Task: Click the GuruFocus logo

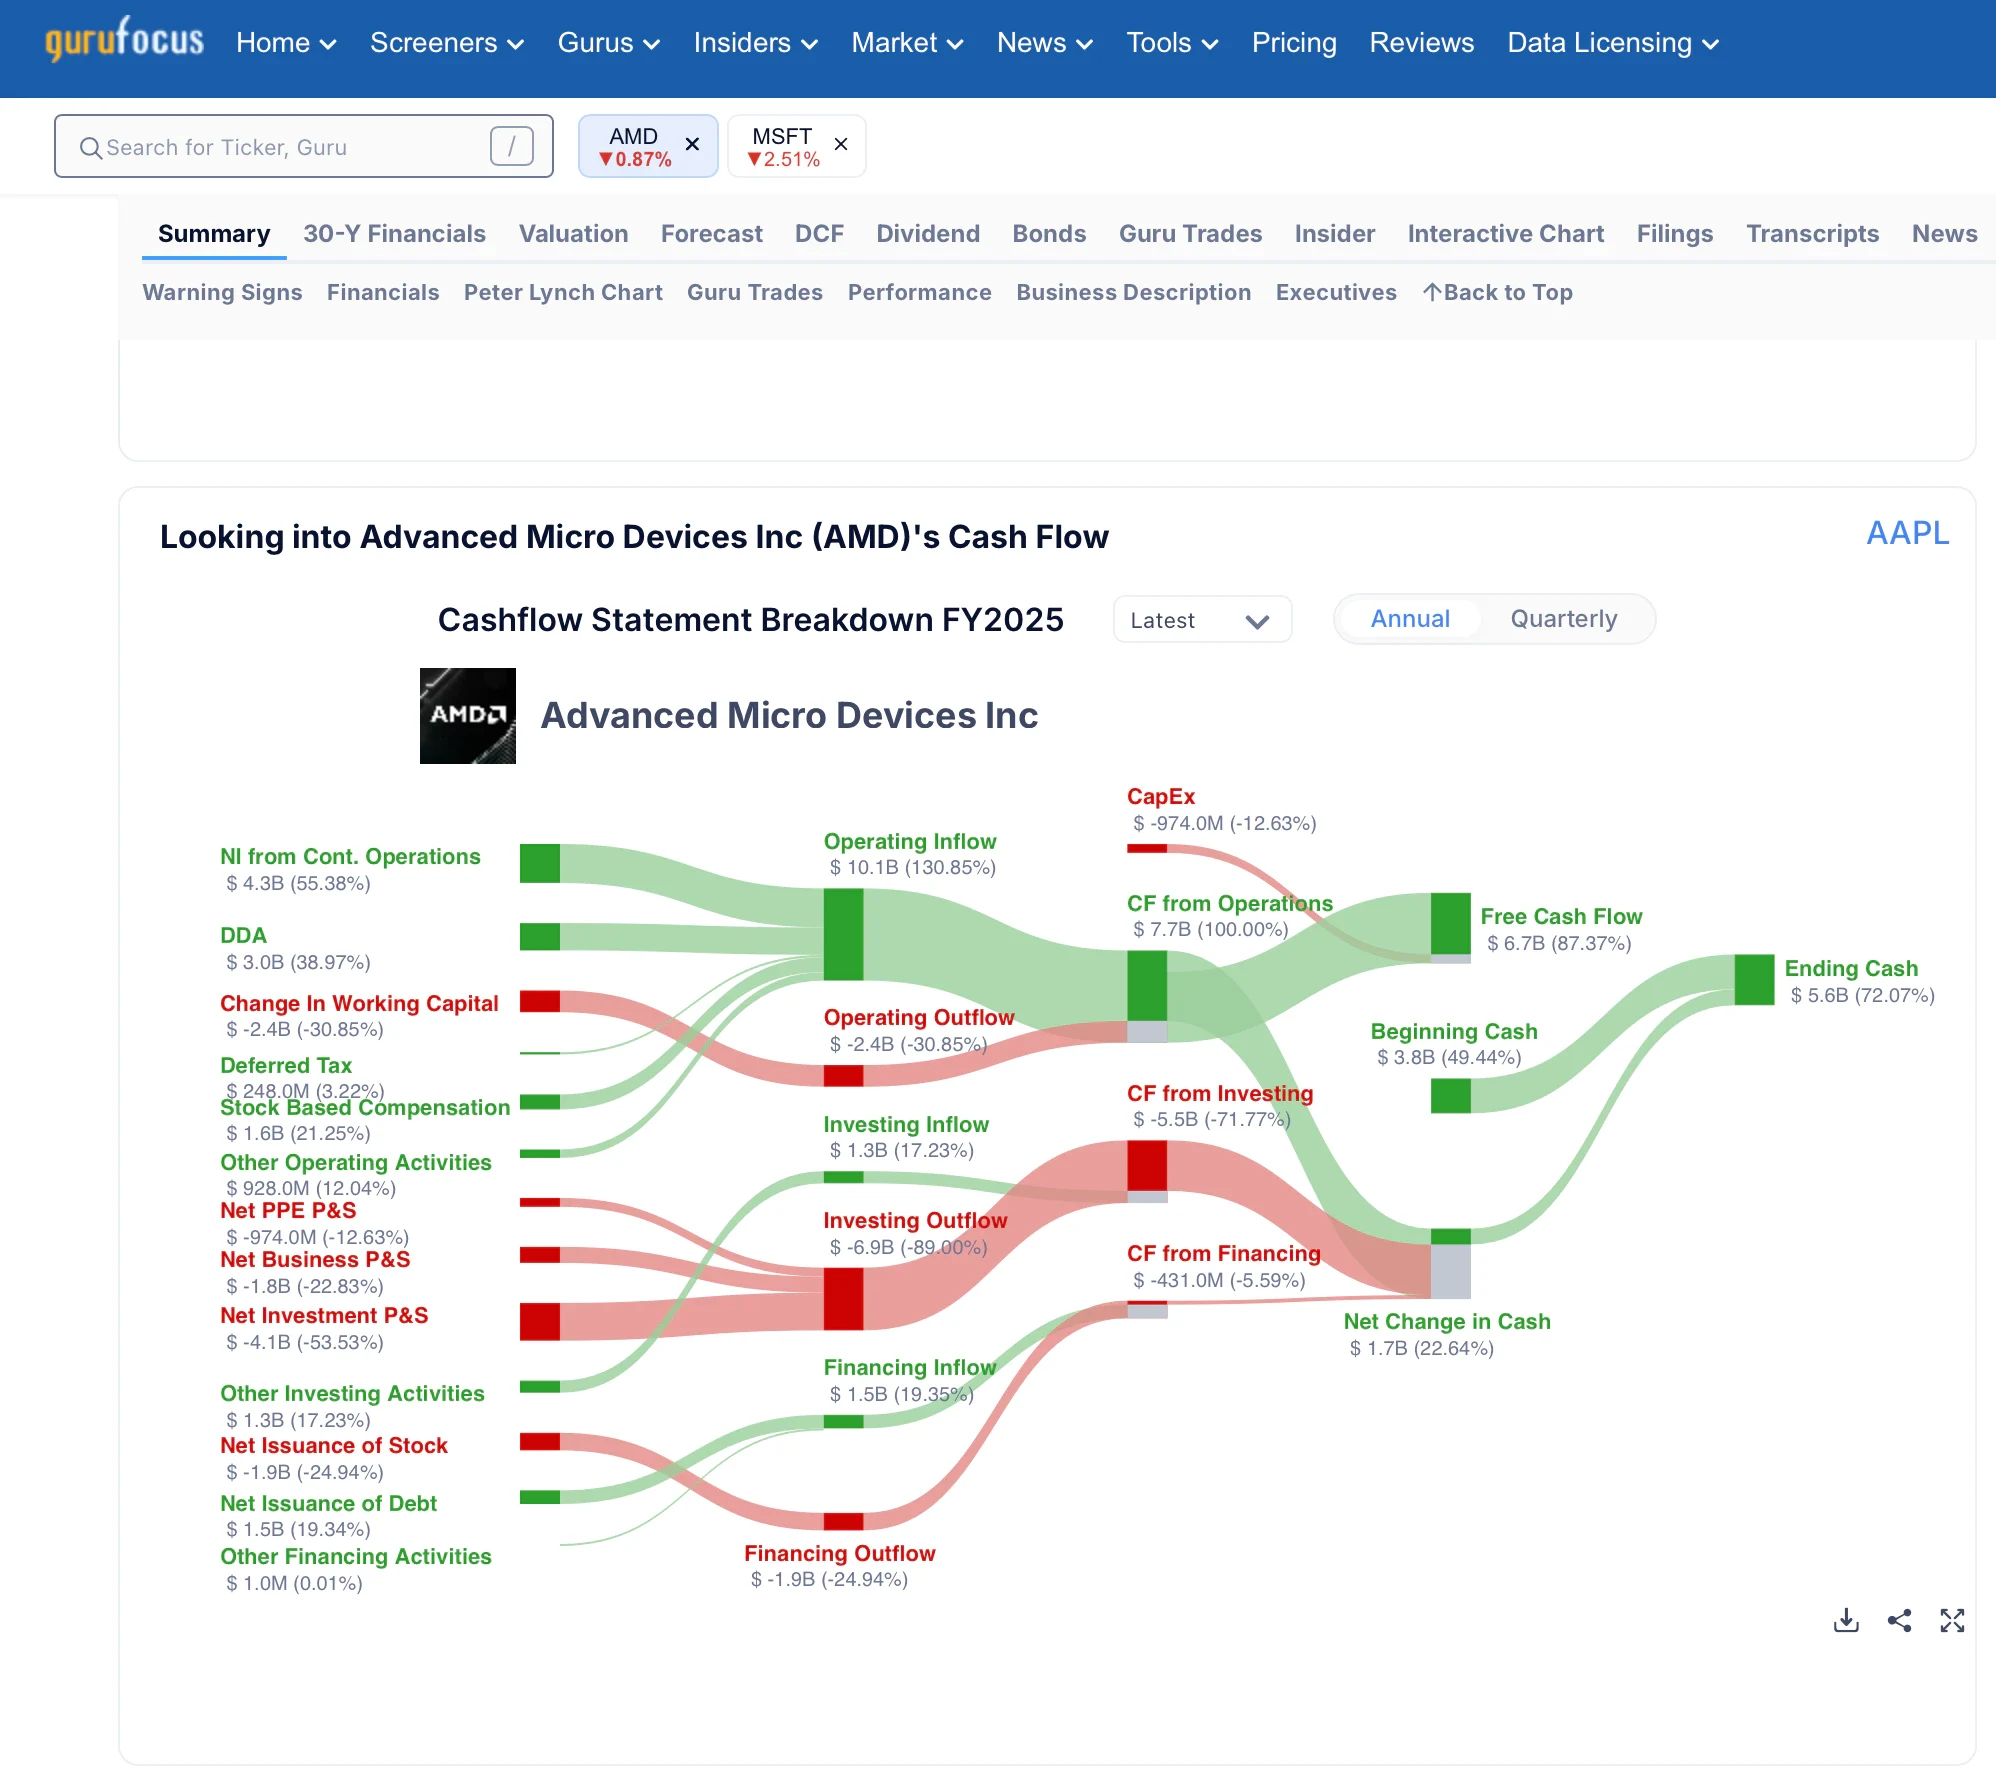Action: pyautogui.click(x=124, y=41)
